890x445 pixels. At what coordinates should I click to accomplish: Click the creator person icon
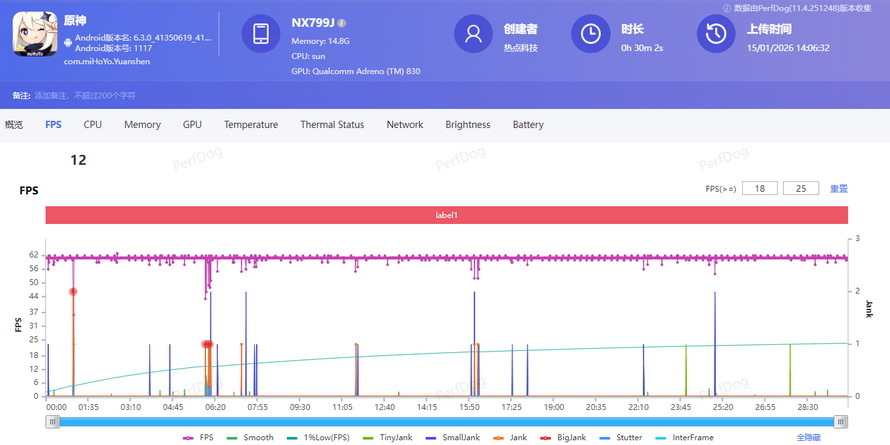click(473, 33)
